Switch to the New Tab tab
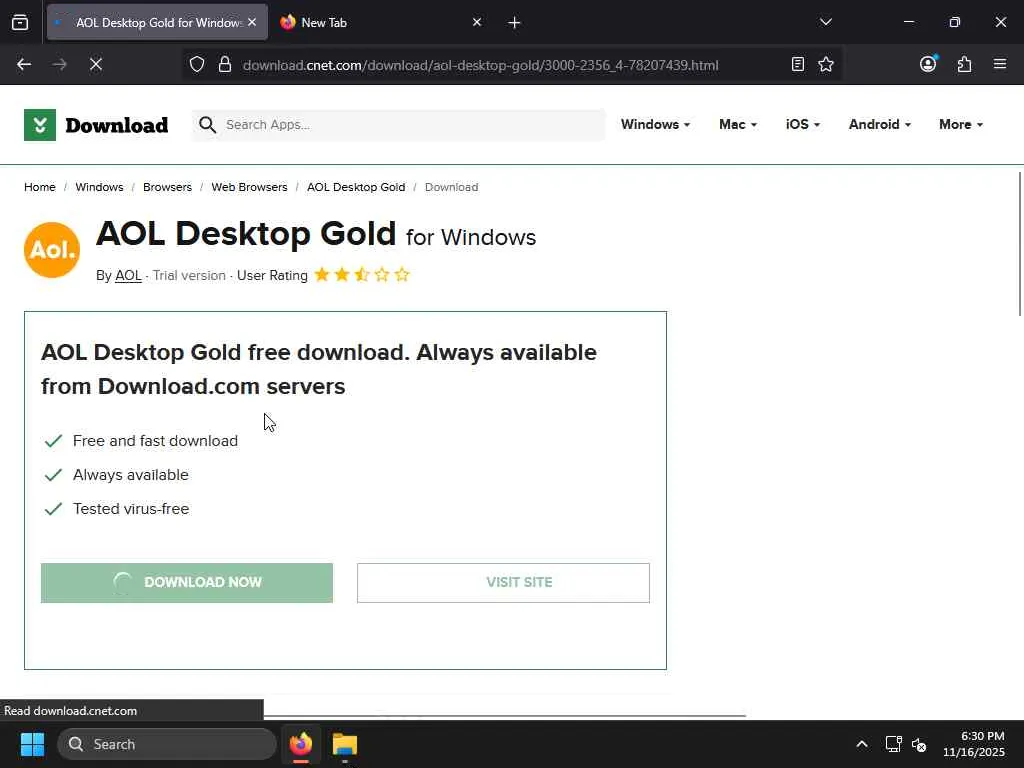Image resolution: width=1024 pixels, height=768 pixels. [x=382, y=22]
